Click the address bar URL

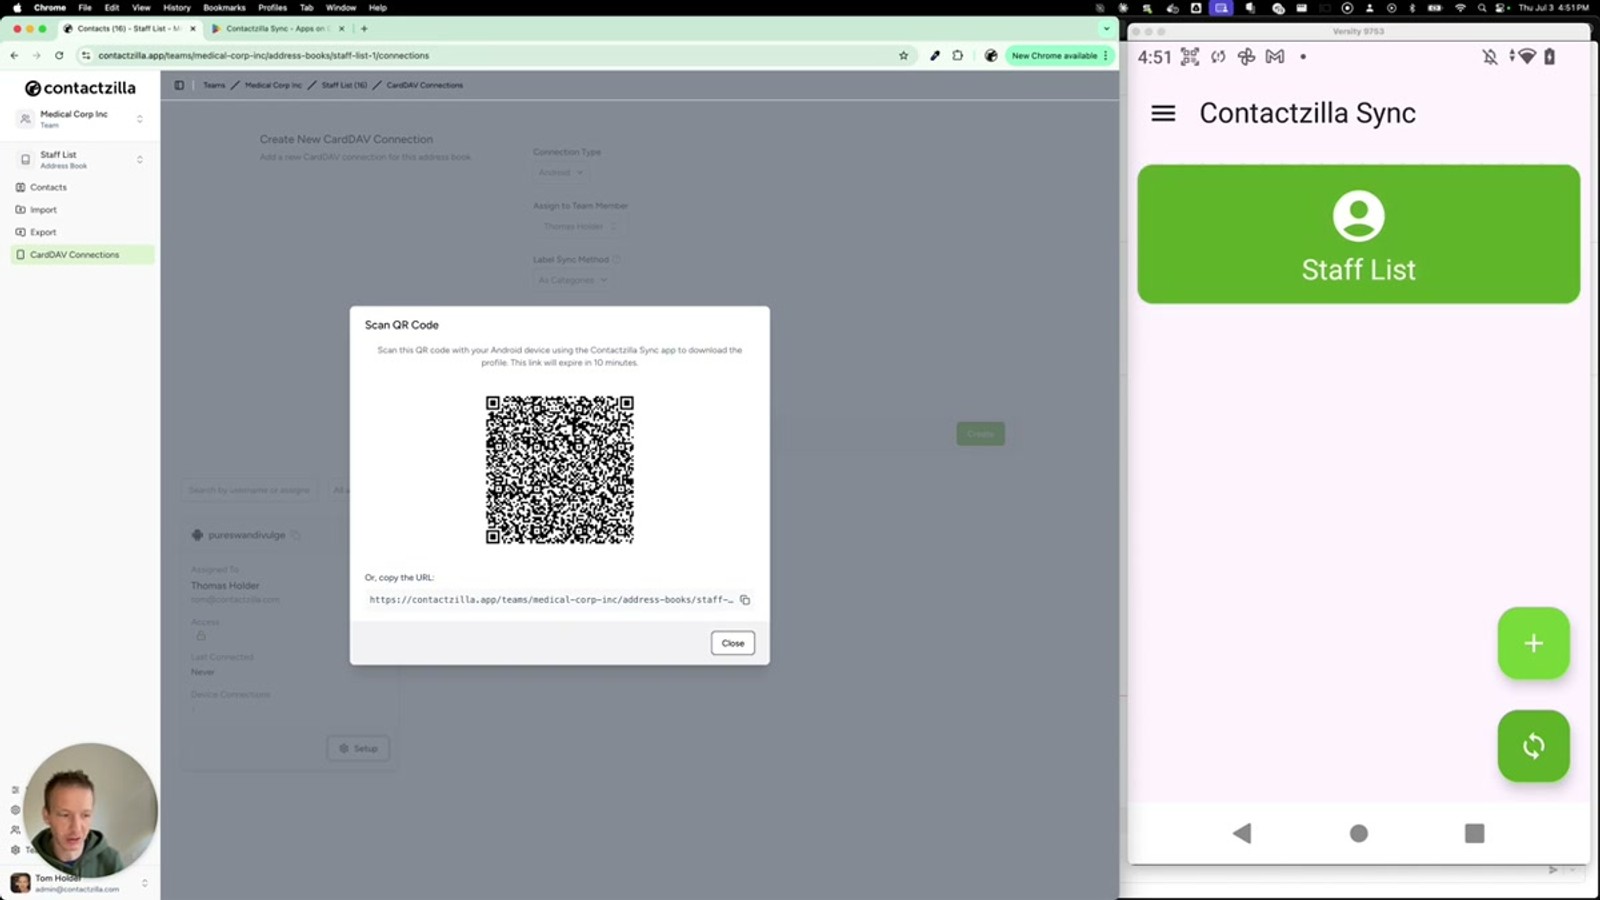pos(264,56)
